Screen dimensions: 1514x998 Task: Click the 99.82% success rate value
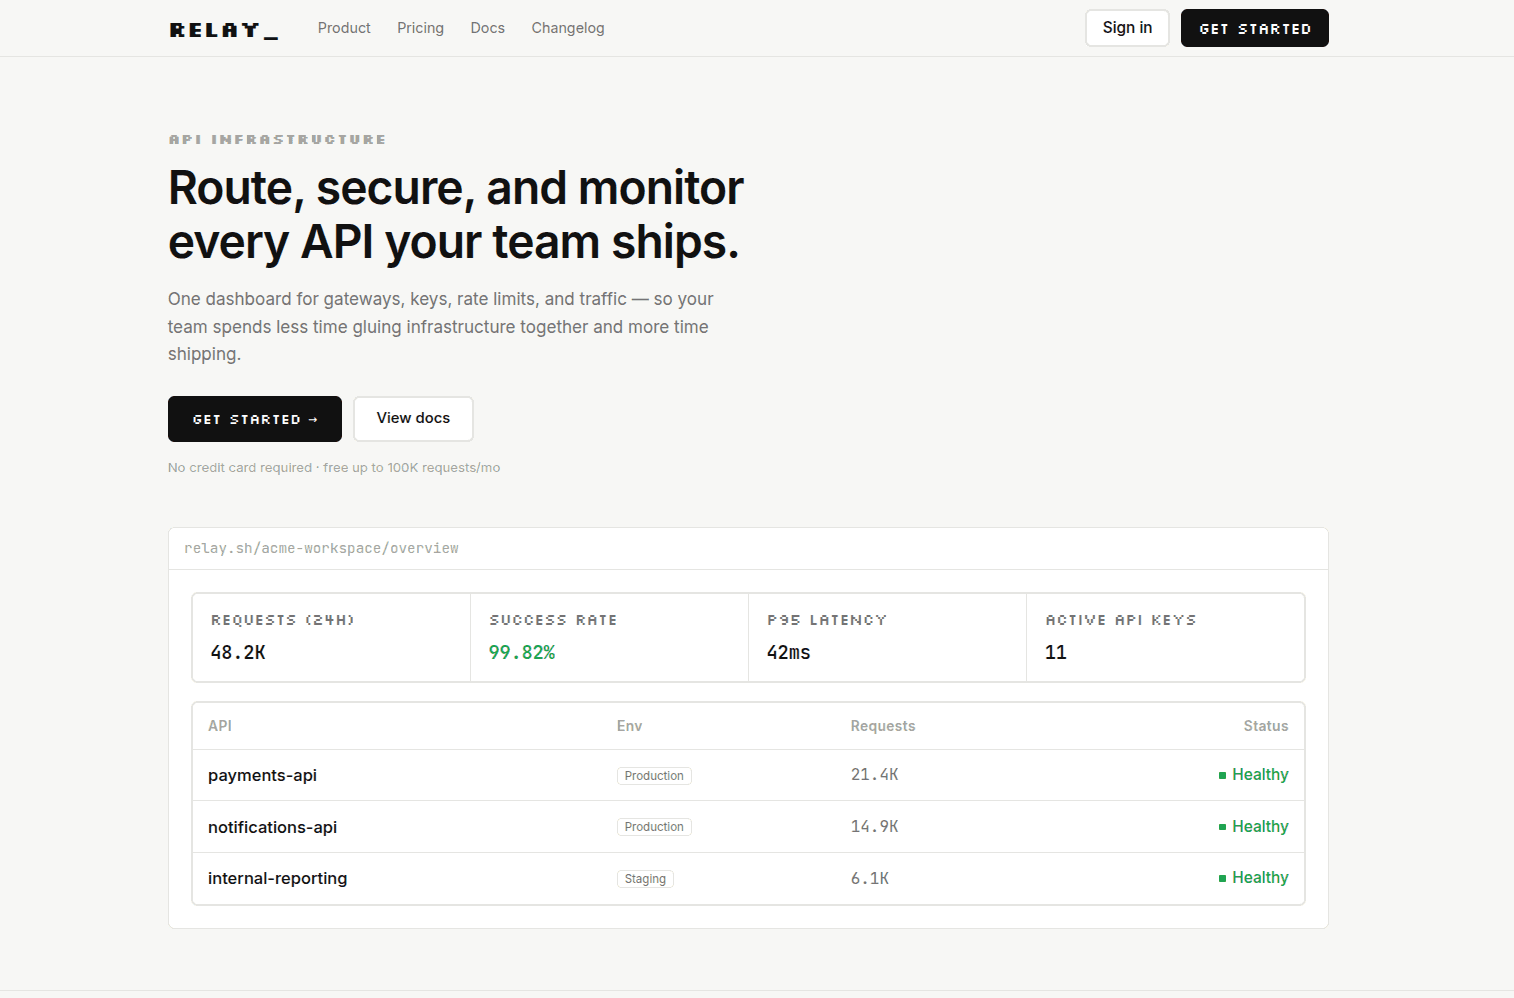tap(522, 652)
